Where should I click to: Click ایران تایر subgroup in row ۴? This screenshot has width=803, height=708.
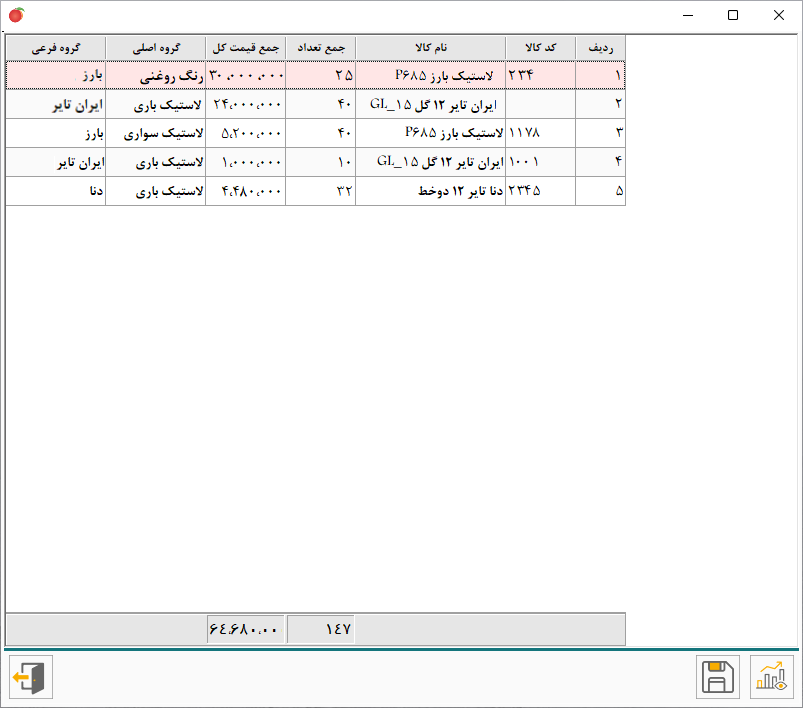[x=56, y=162]
